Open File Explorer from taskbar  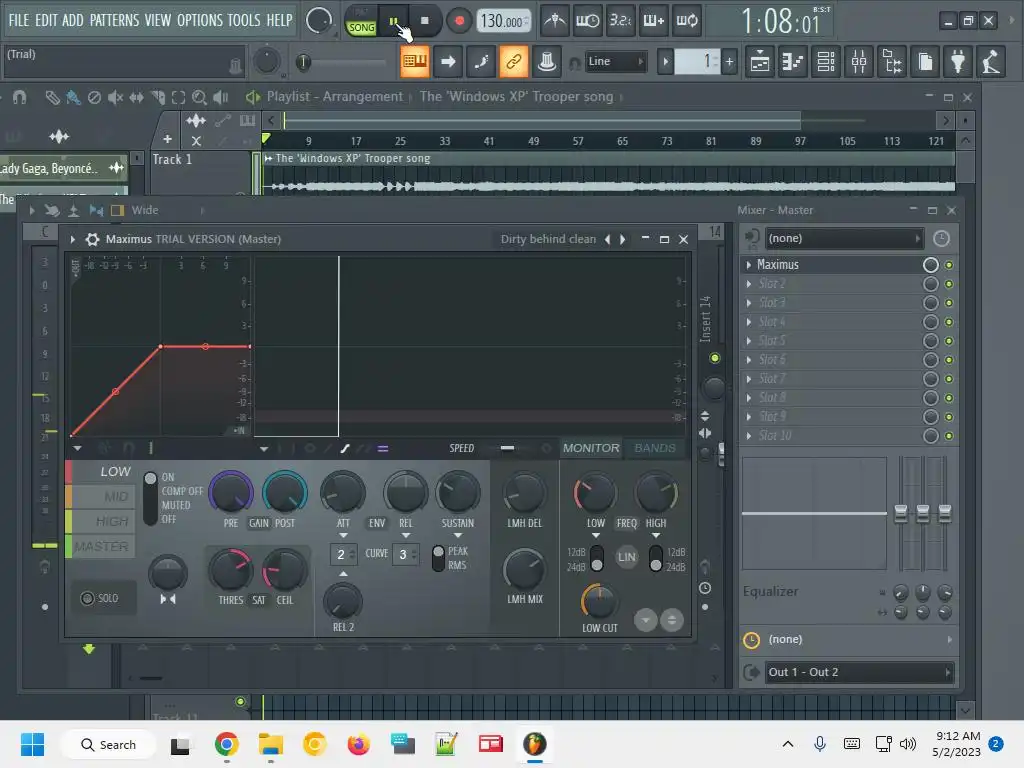click(270, 744)
